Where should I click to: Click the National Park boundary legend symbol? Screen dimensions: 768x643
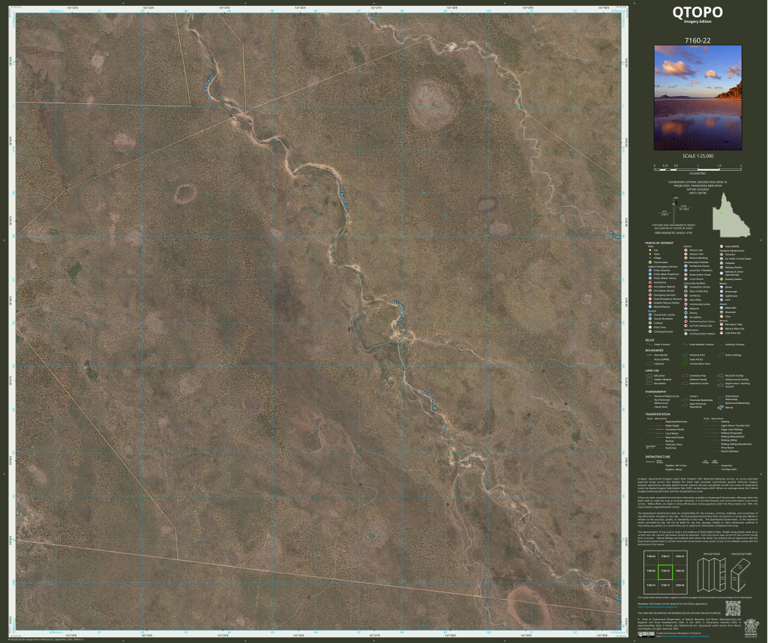[685, 355]
